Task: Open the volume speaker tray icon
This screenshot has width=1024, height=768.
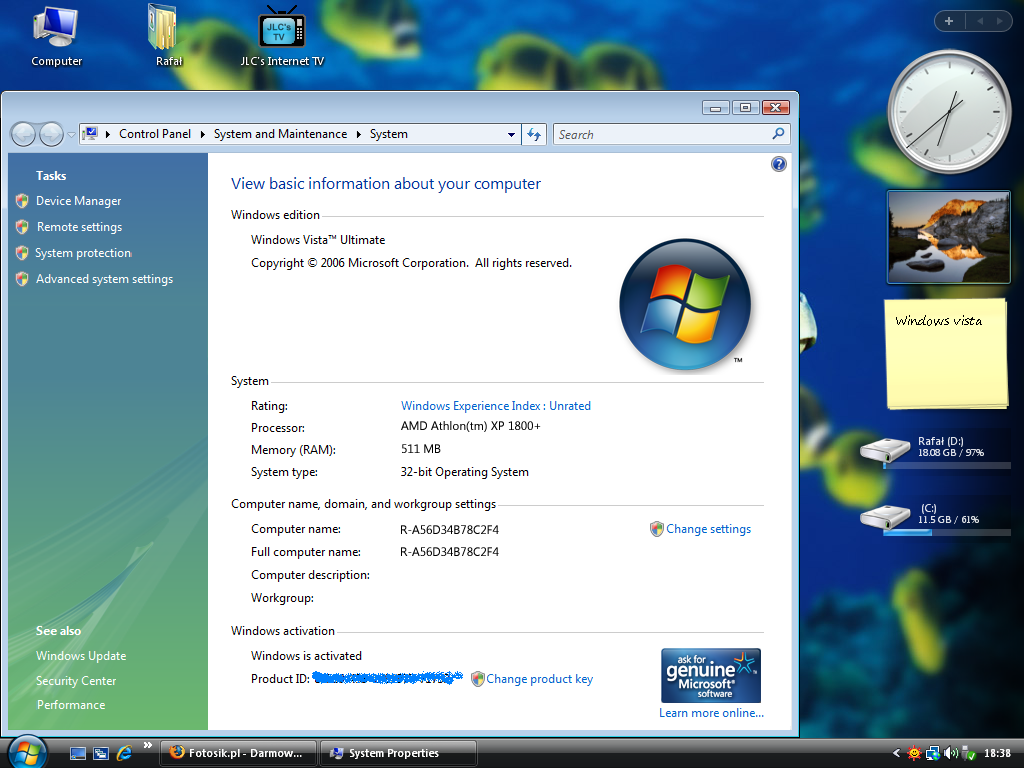Action: (x=951, y=754)
